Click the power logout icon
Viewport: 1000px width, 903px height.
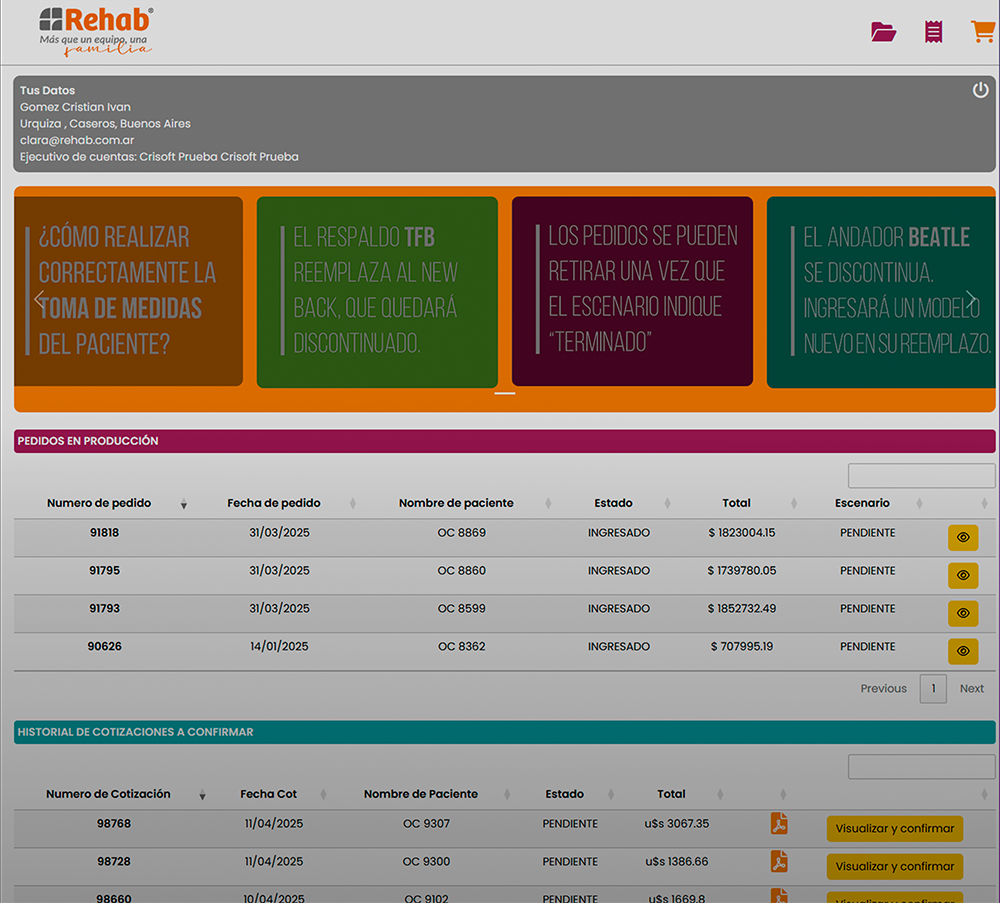[x=980, y=90]
